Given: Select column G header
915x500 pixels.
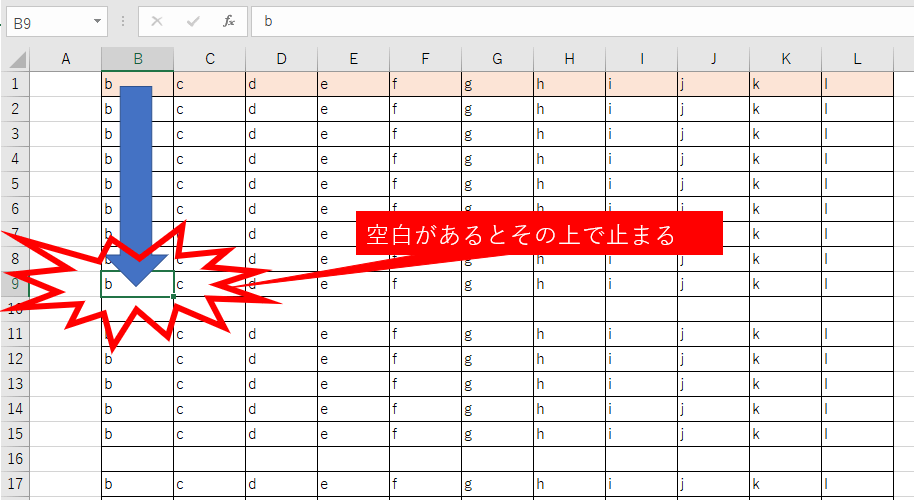Looking at the screenshot, I should pyautogui.click(x=497, y=59).
